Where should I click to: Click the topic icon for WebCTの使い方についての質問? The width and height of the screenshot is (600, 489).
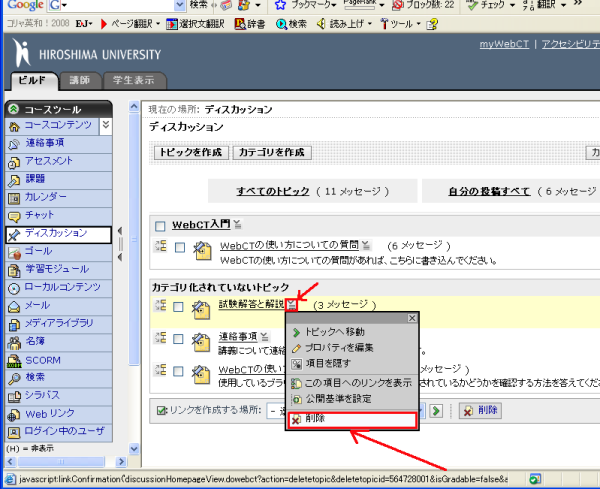[x=202, y=251]
